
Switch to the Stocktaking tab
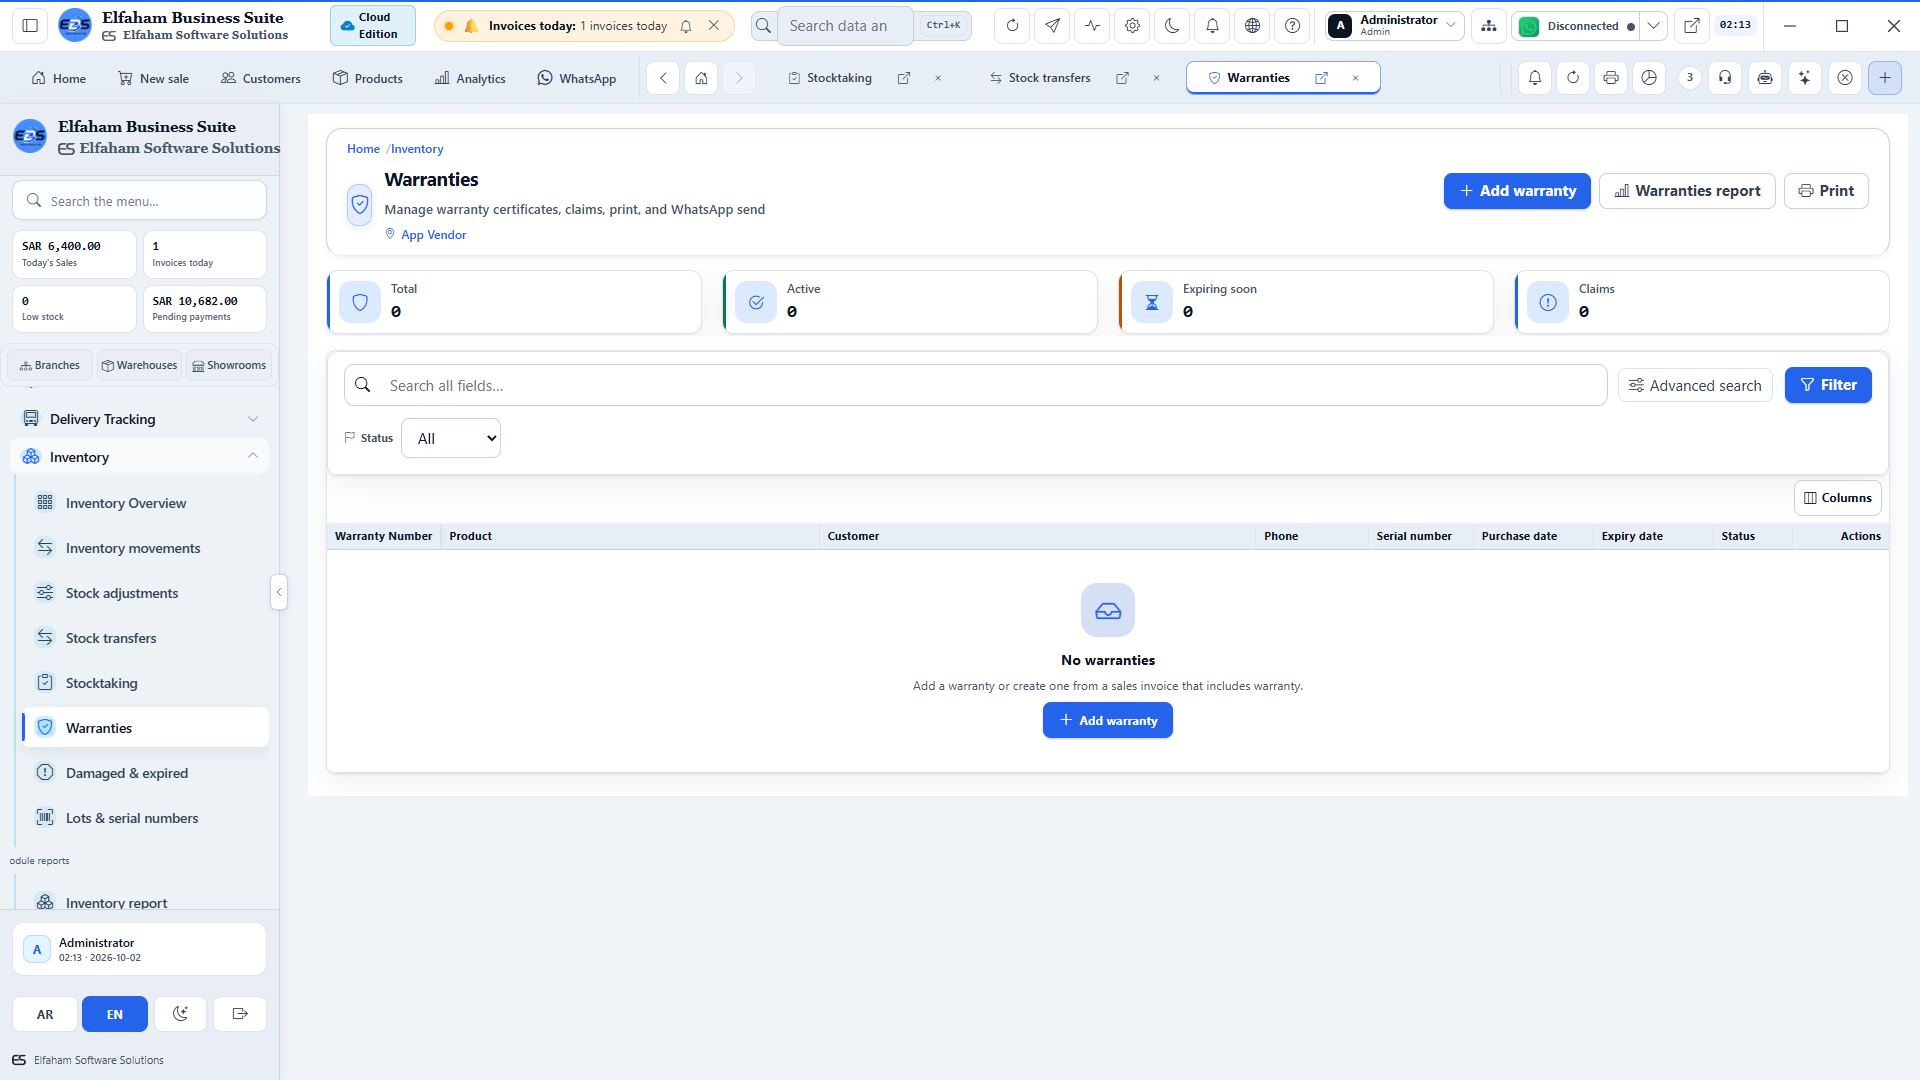click(x=830, y=78)
